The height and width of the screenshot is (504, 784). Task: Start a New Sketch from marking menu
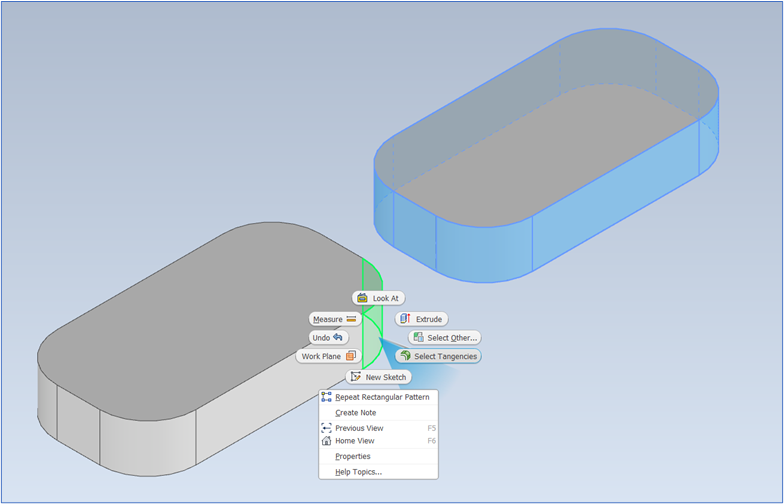tap(378, 377)
